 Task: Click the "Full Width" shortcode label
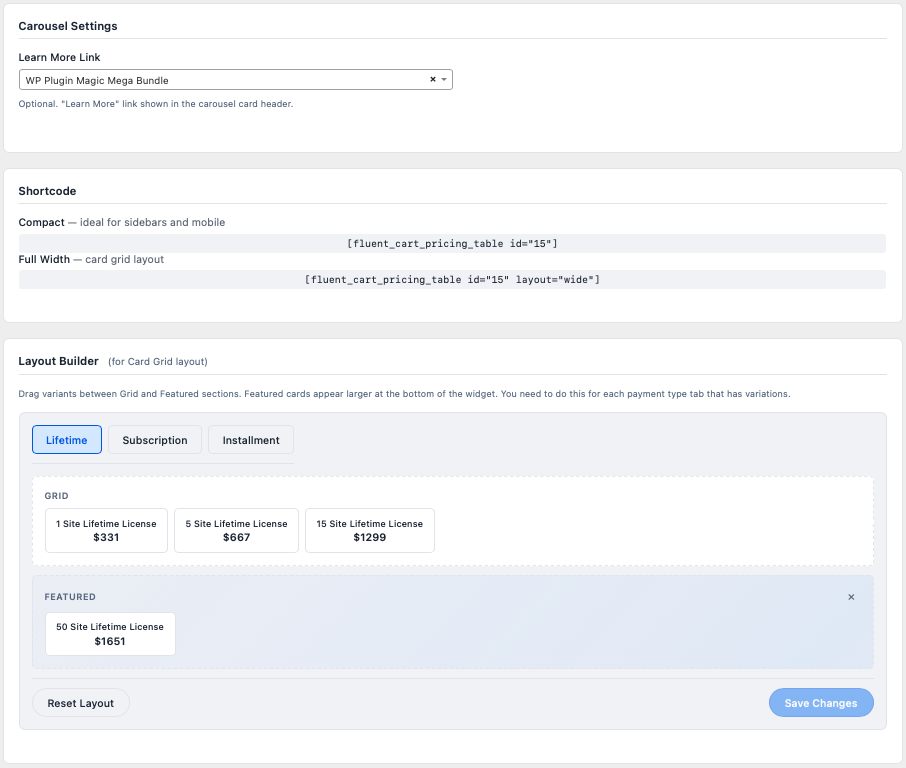[x=44, y=259]
